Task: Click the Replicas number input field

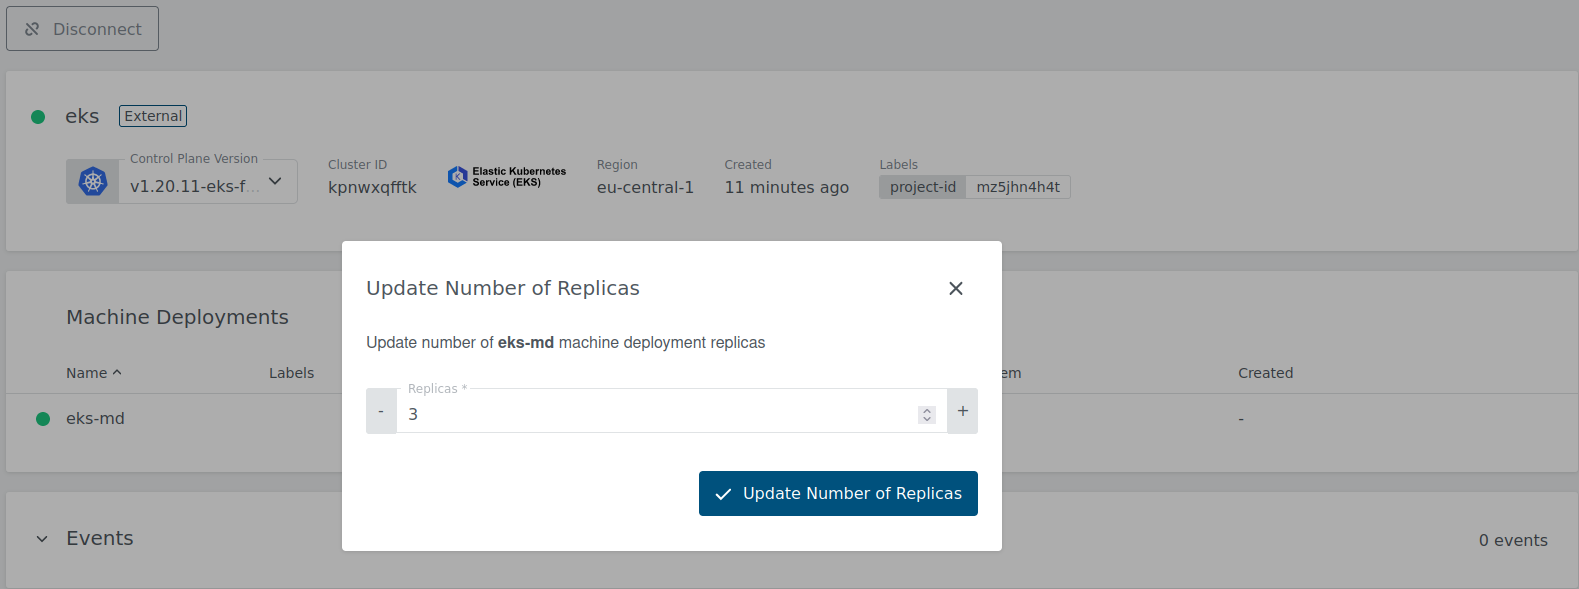Action: click(655, 414)
